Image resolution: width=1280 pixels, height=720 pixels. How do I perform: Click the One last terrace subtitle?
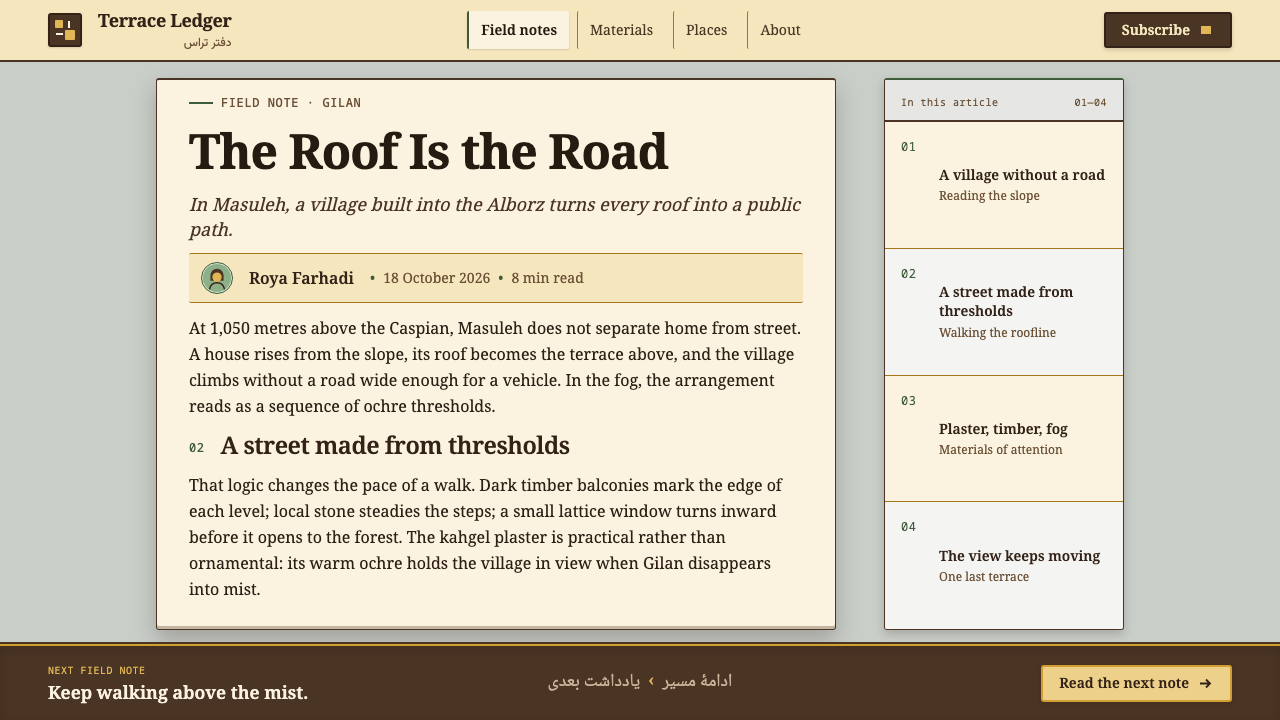(984, 577)
